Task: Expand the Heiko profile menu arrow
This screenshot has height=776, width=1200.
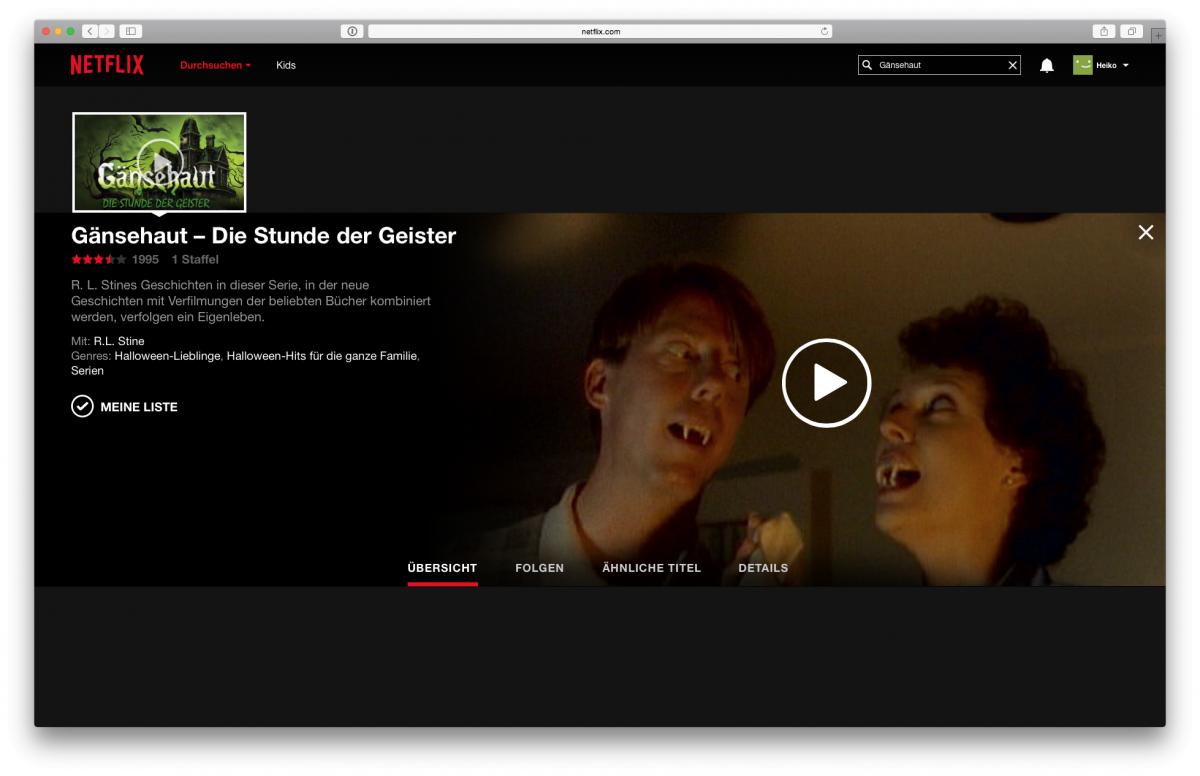Action: pyautogui.click(x=1126, y=65)
